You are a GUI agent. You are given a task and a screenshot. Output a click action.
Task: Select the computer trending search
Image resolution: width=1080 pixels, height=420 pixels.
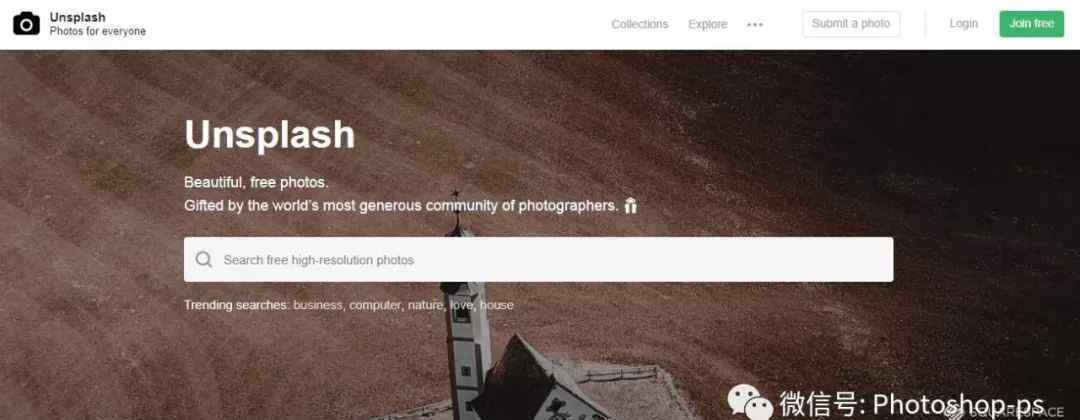[375, 305]
